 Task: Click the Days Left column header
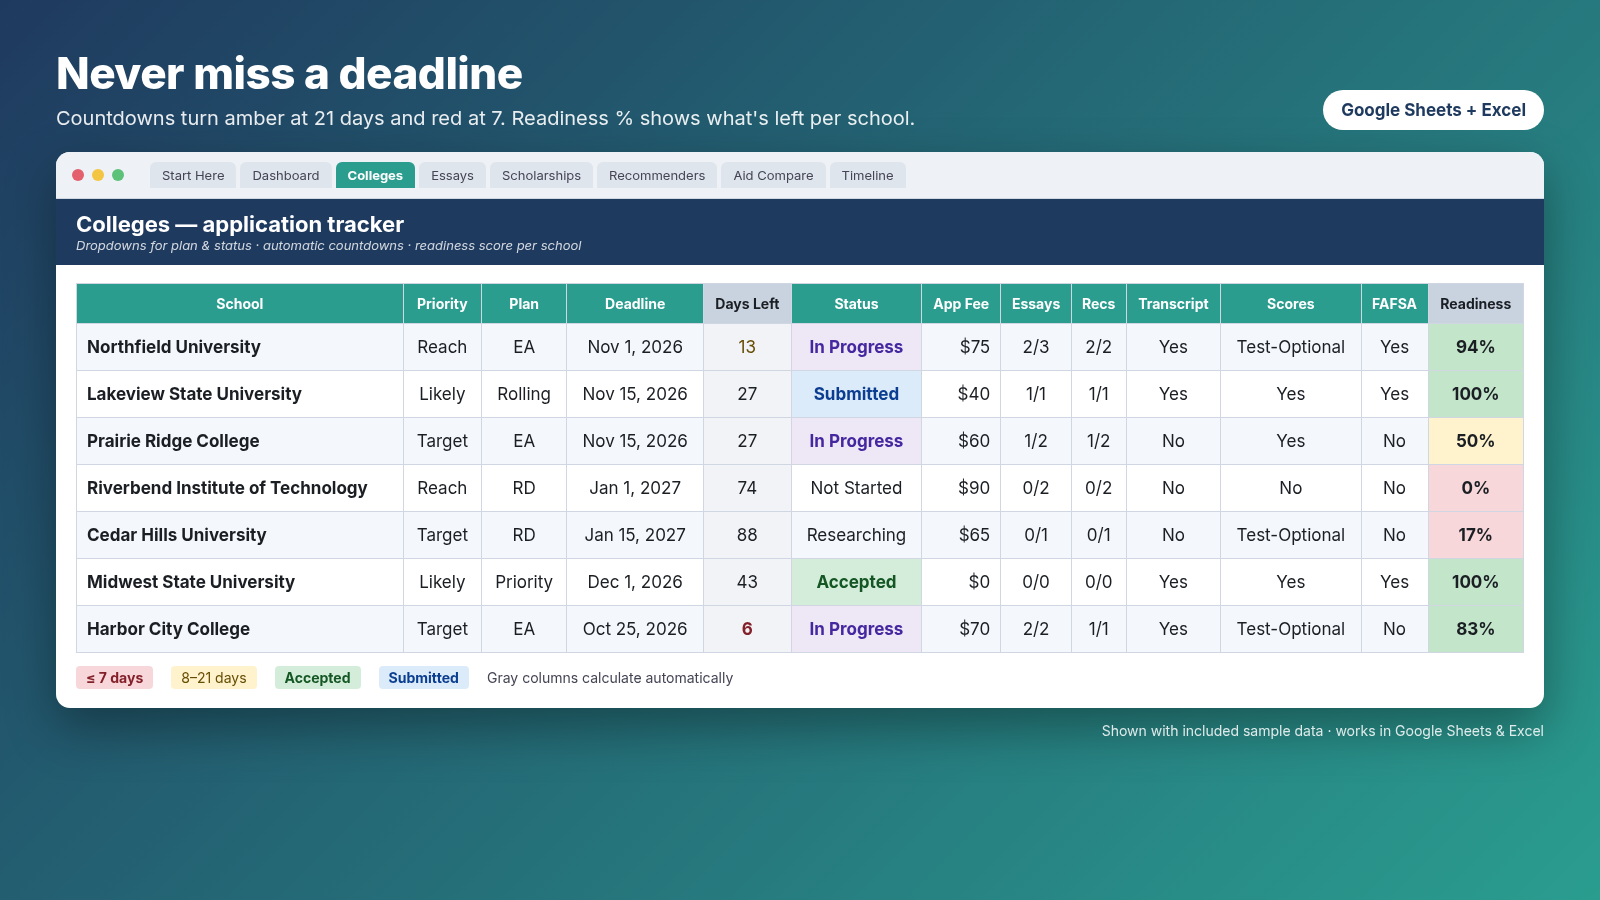(747, 304)
